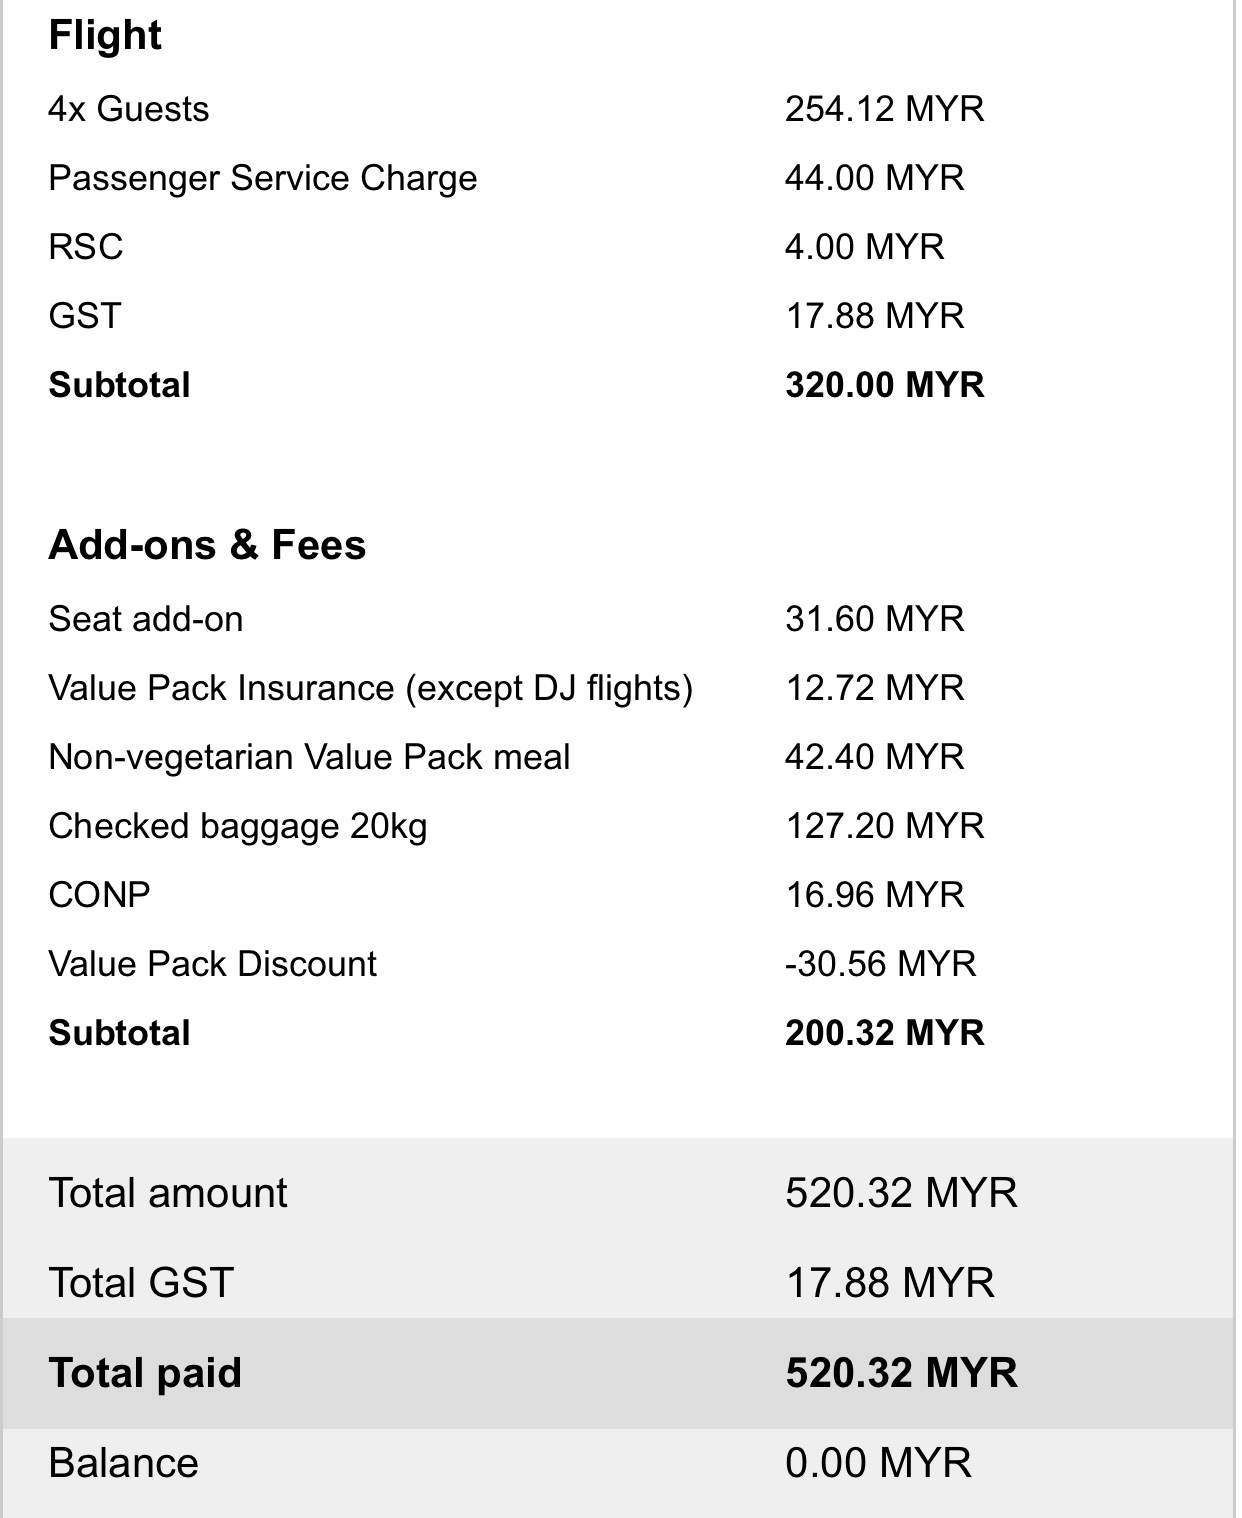Tap the 44.00 MYR amount
The image size is (1242, 1518).
tap(874, 178)
